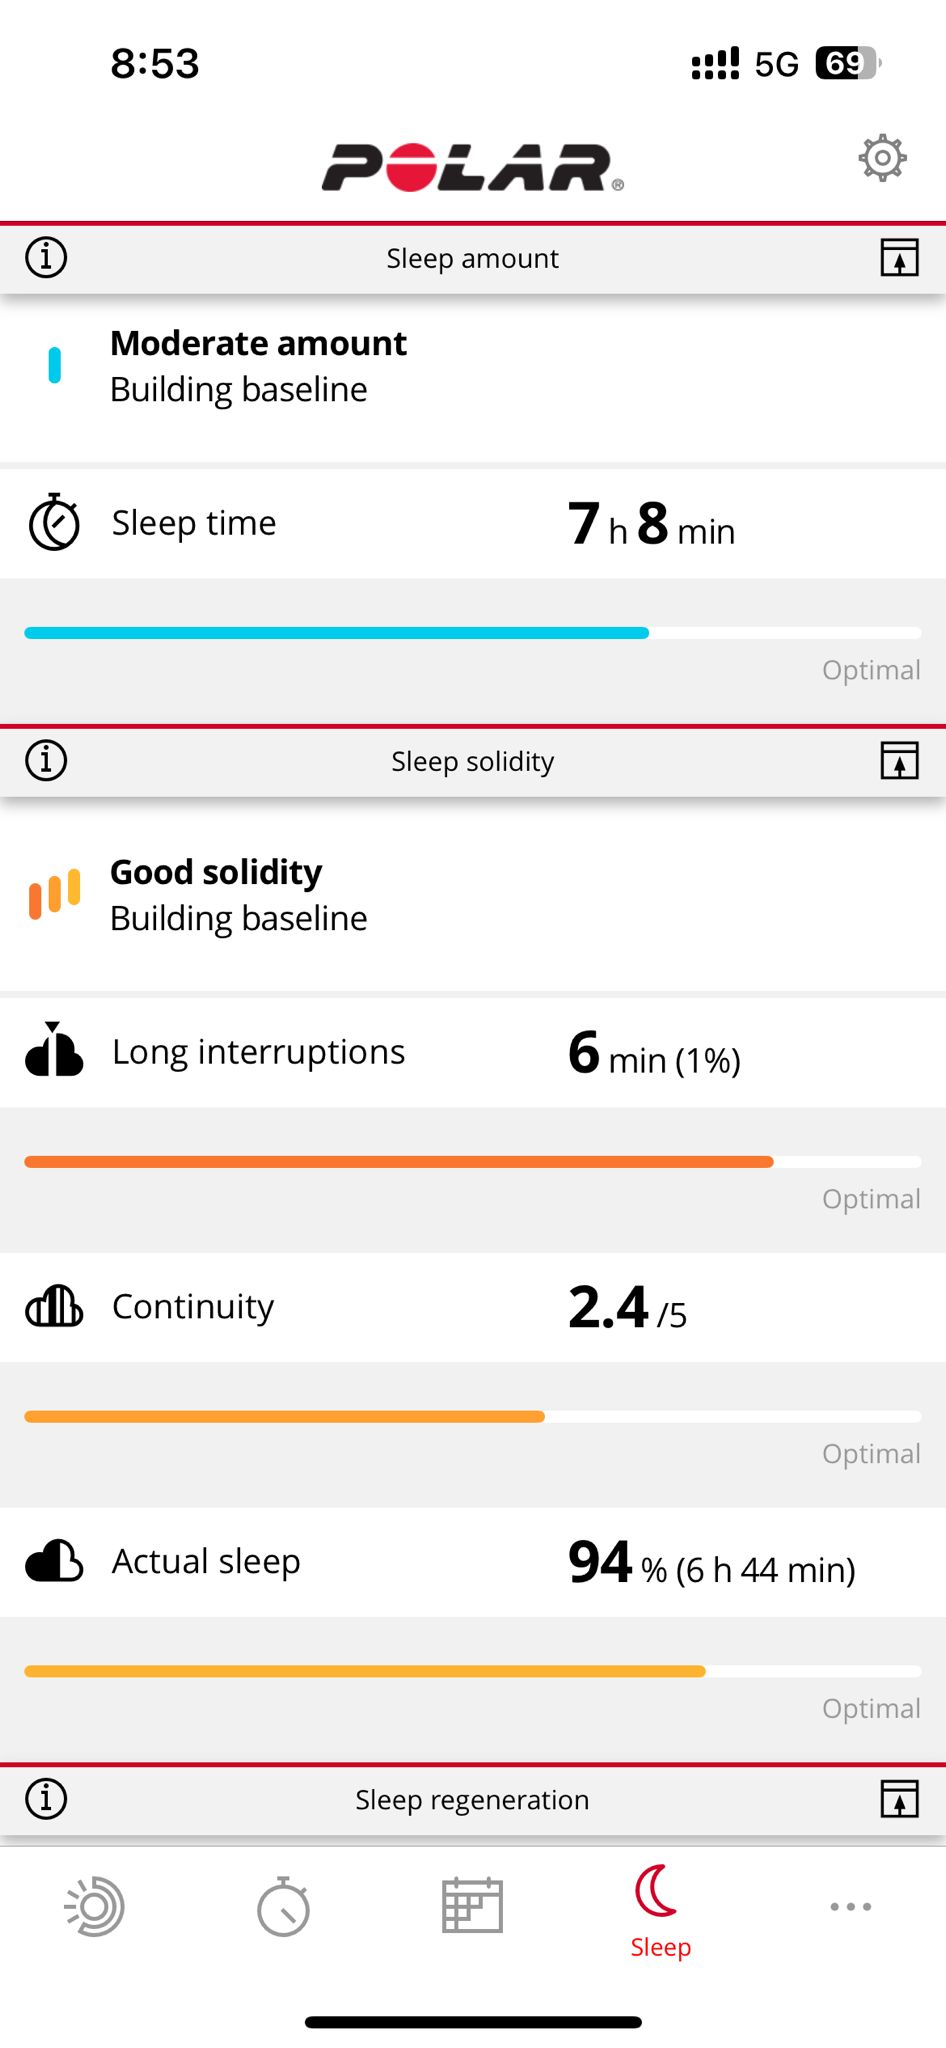946x2048 pixels.
Task: Tap the blue Sleep time progress bar
Action: [336, 633]
